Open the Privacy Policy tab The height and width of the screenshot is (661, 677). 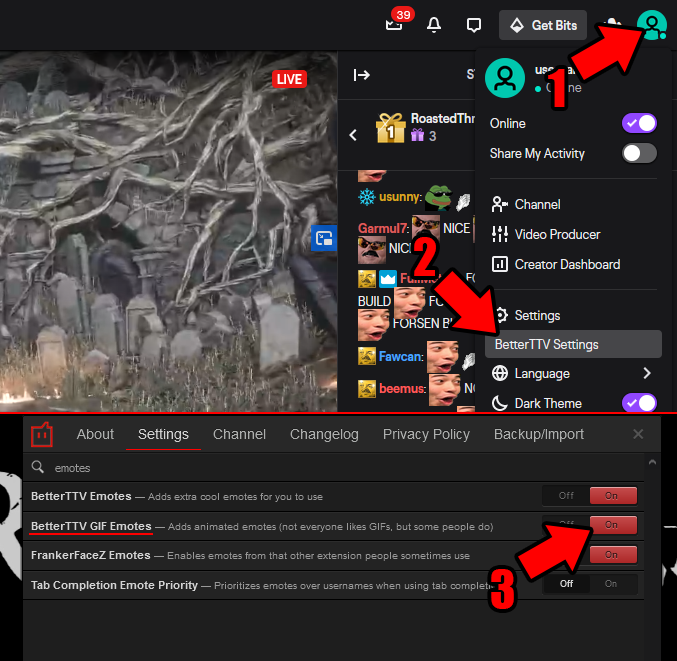pos(426,434)
